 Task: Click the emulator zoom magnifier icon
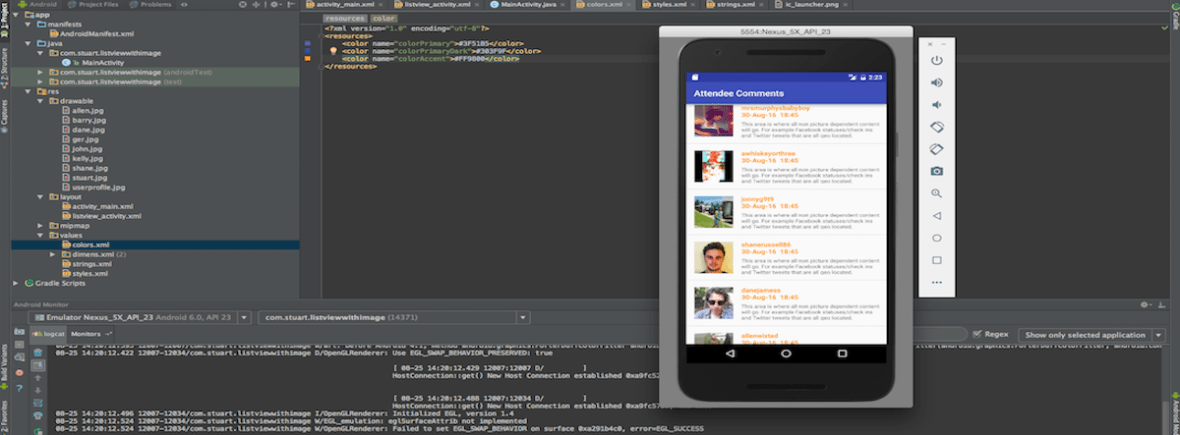pyautogui.click(x=937, y=193)
